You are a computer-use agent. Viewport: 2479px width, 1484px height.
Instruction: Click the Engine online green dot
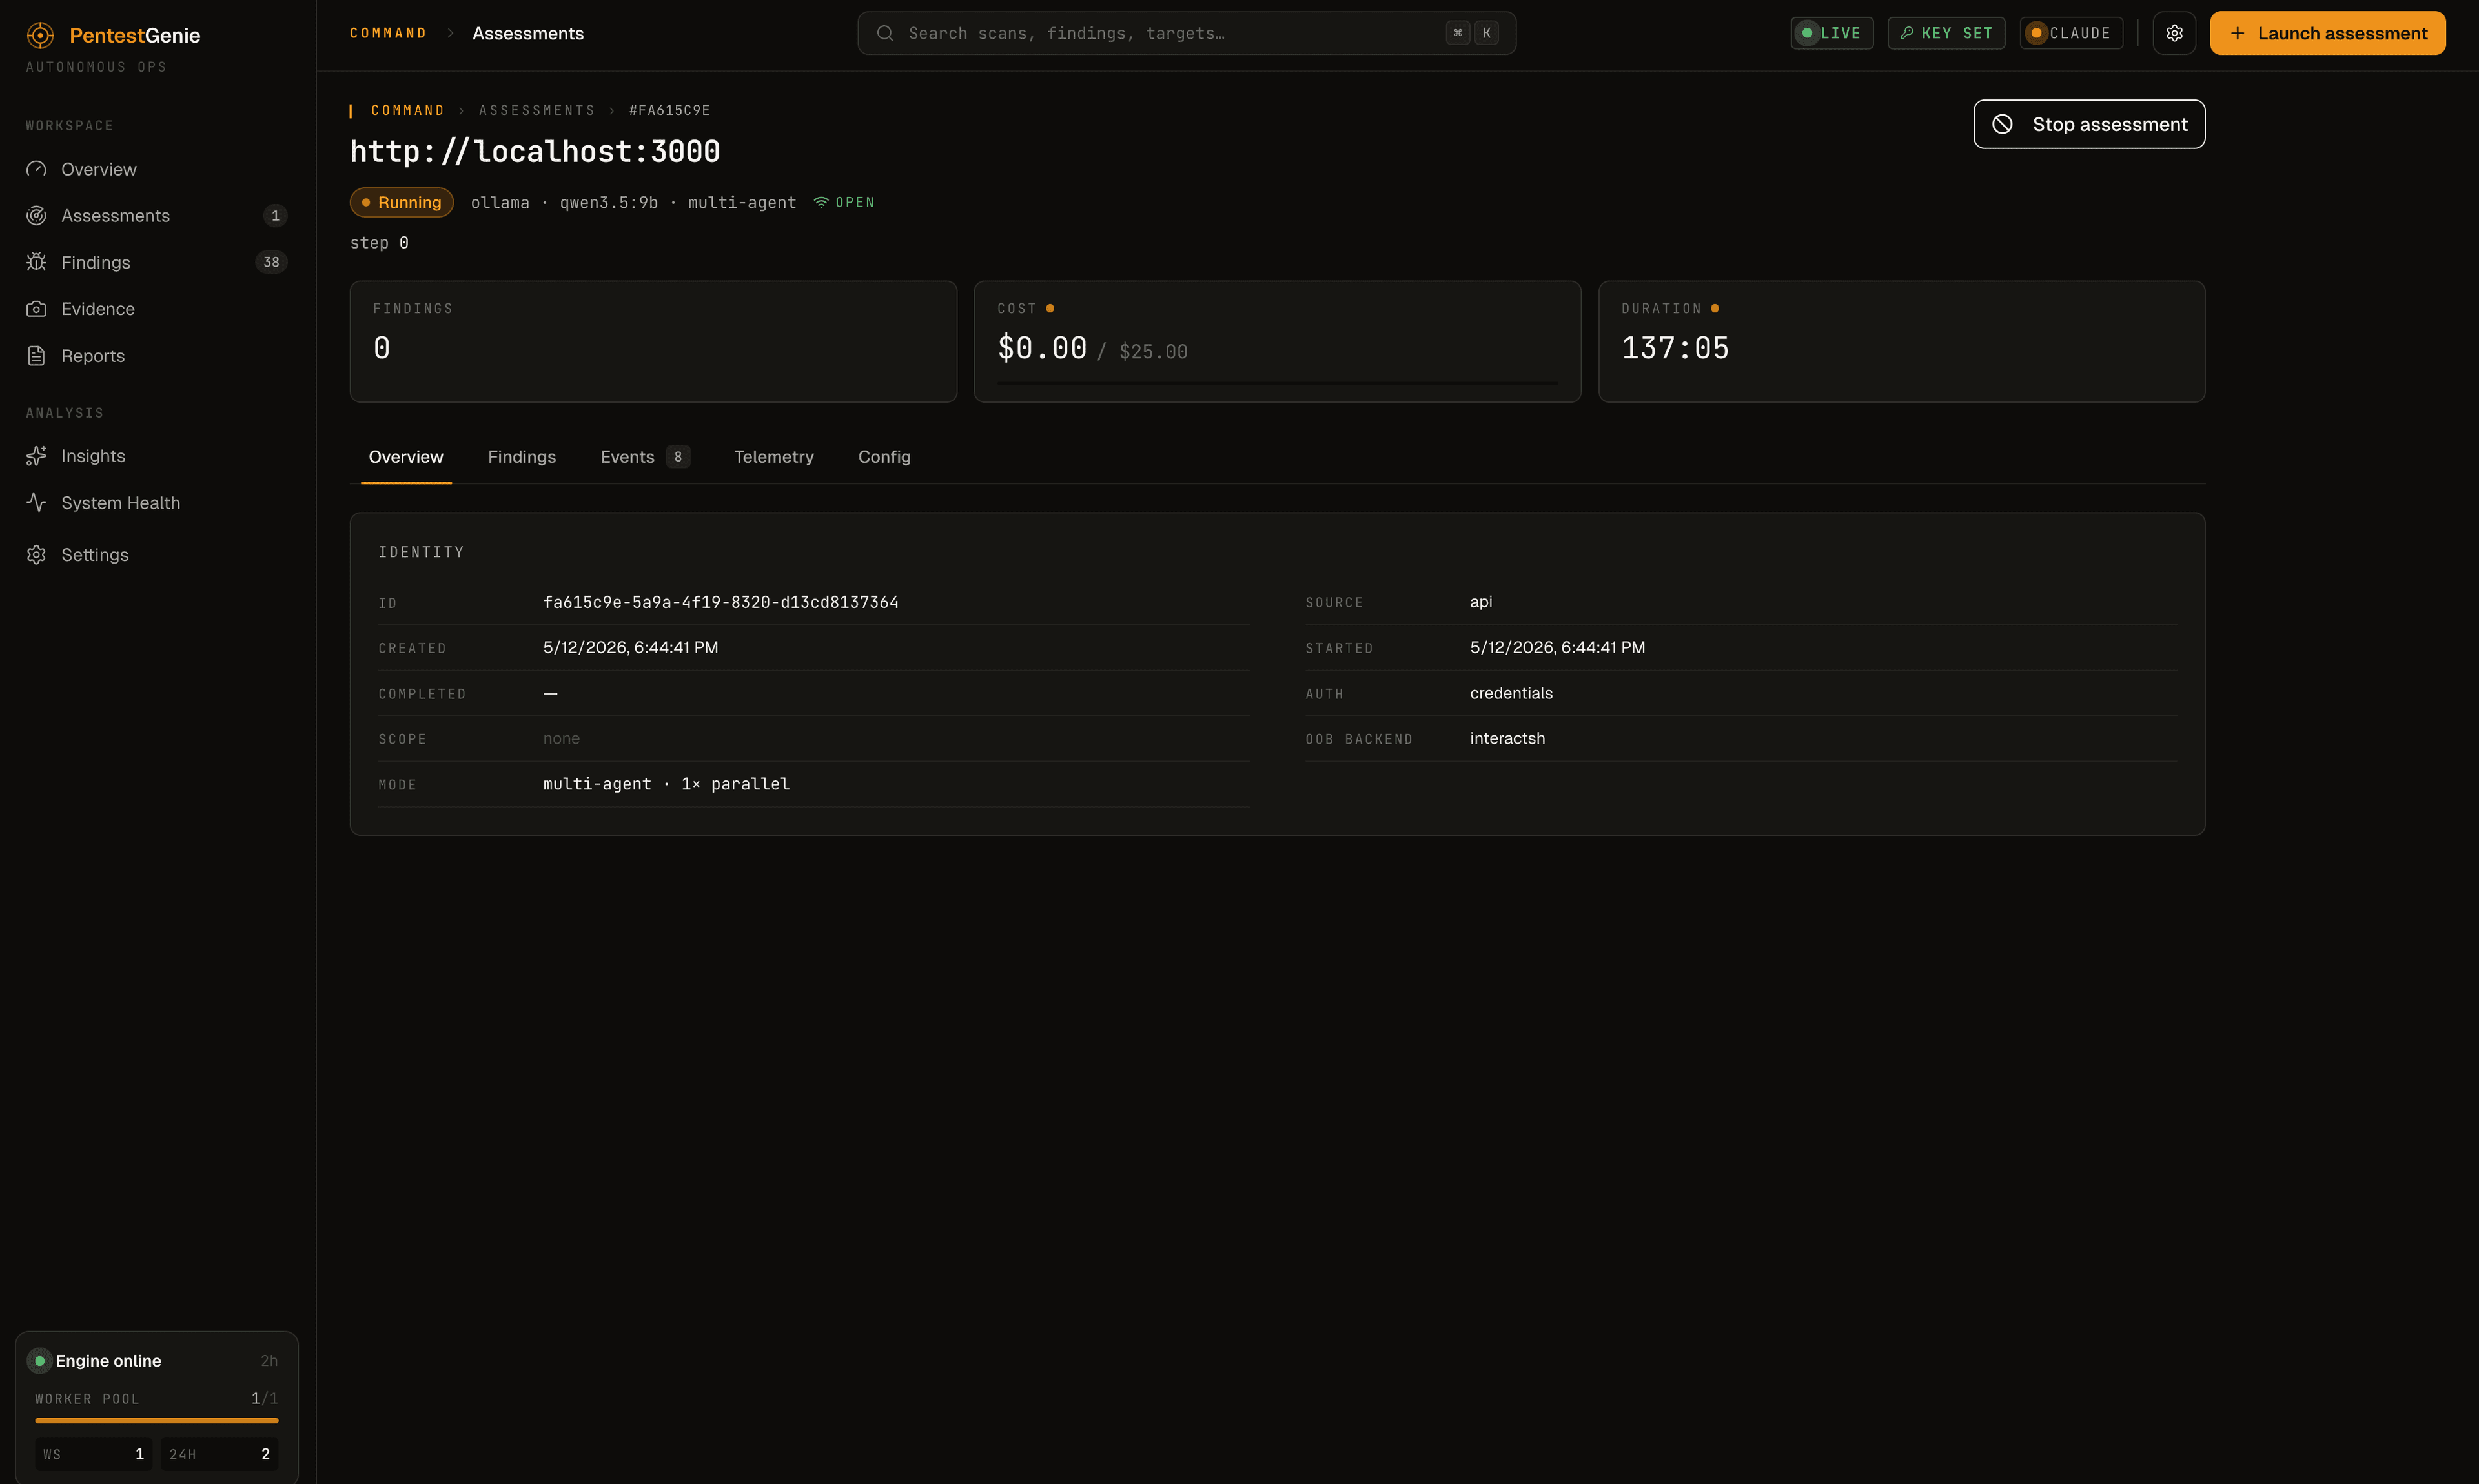[40, 1361]
